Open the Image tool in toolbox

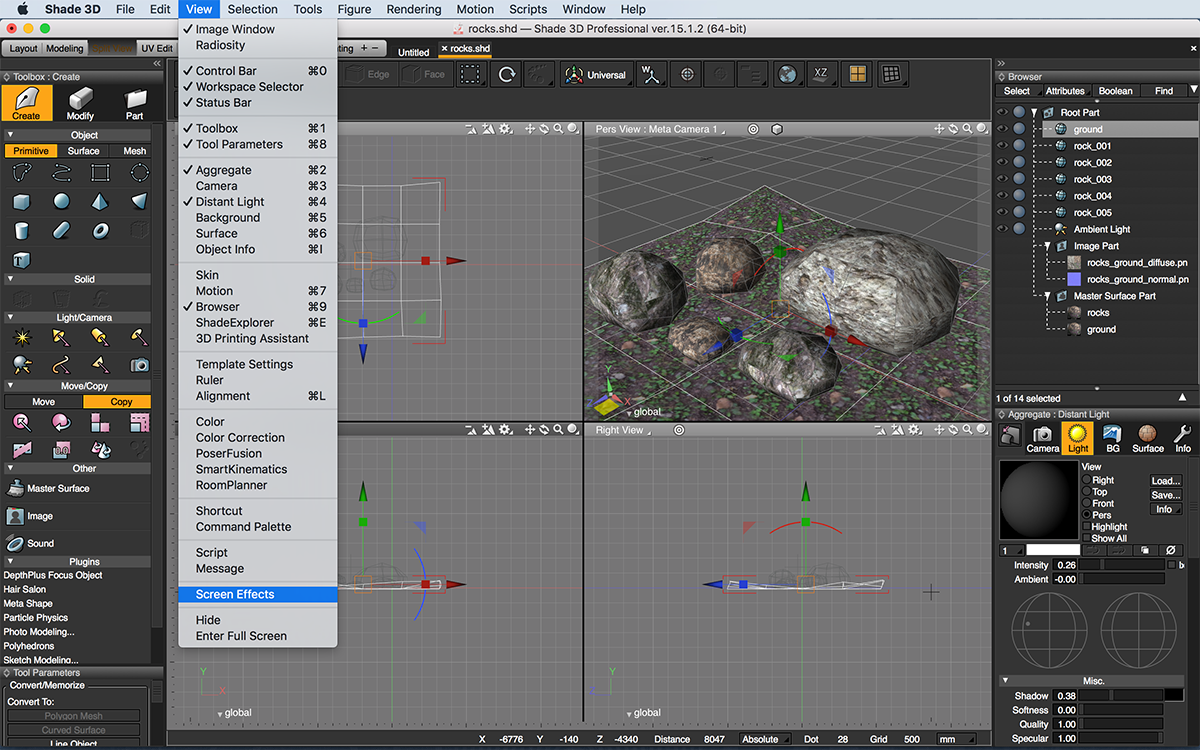pyautogui.click(x=30, y=516)
